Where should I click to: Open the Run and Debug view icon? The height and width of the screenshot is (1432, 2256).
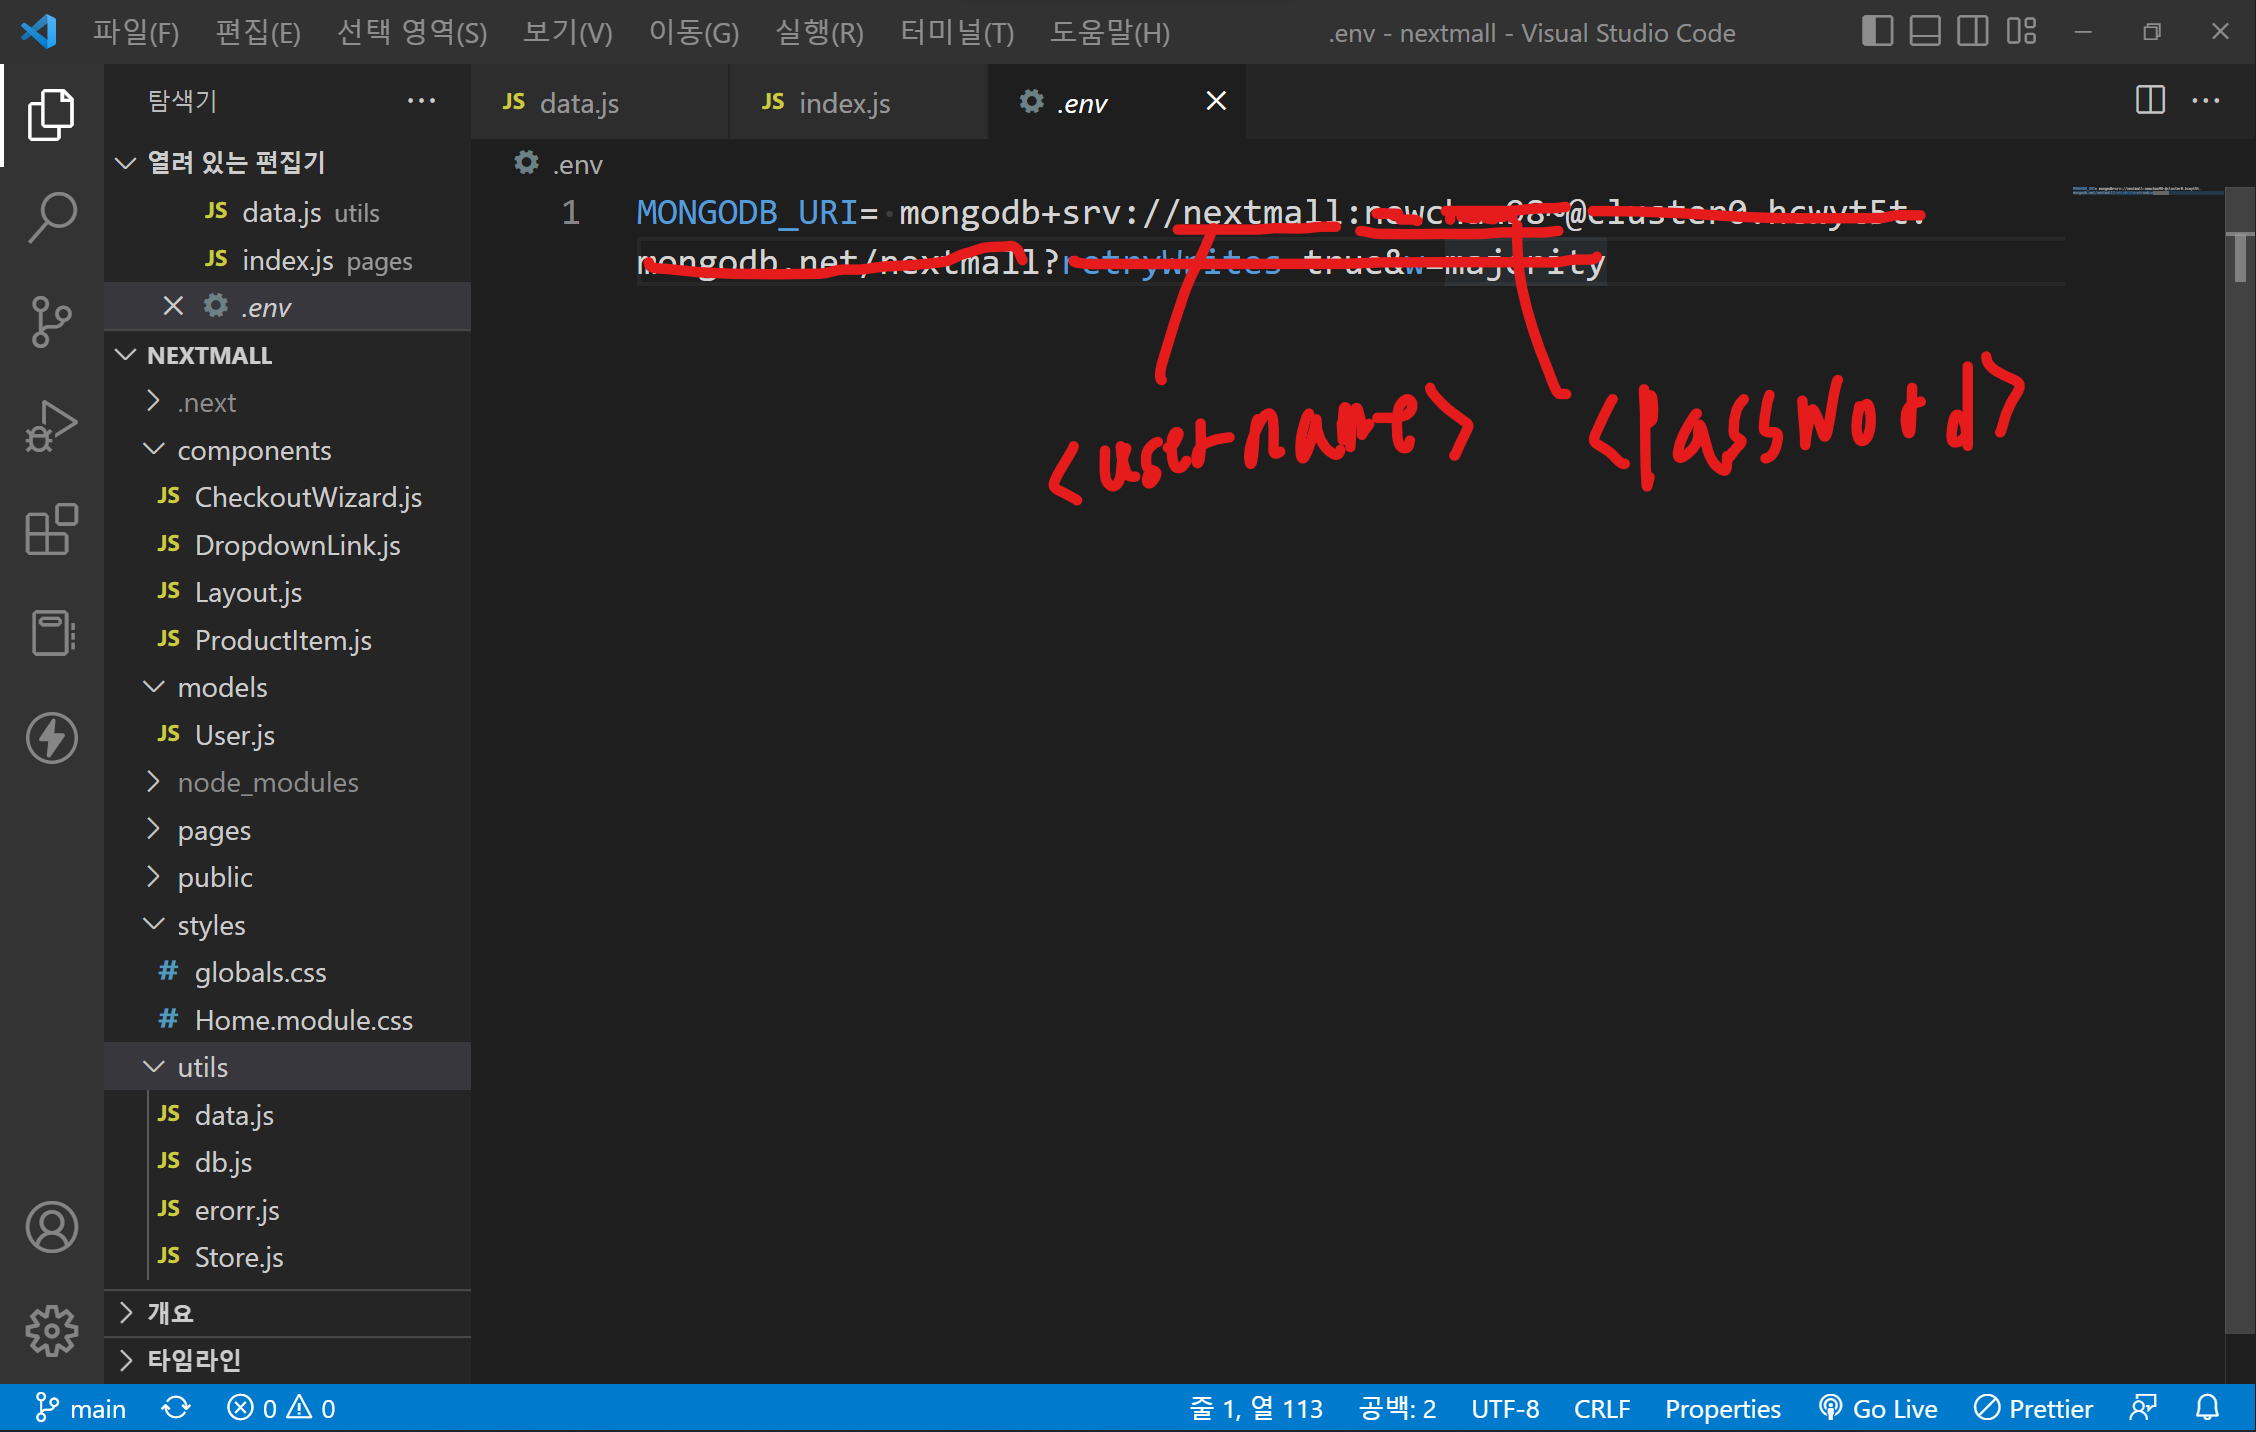51,426
